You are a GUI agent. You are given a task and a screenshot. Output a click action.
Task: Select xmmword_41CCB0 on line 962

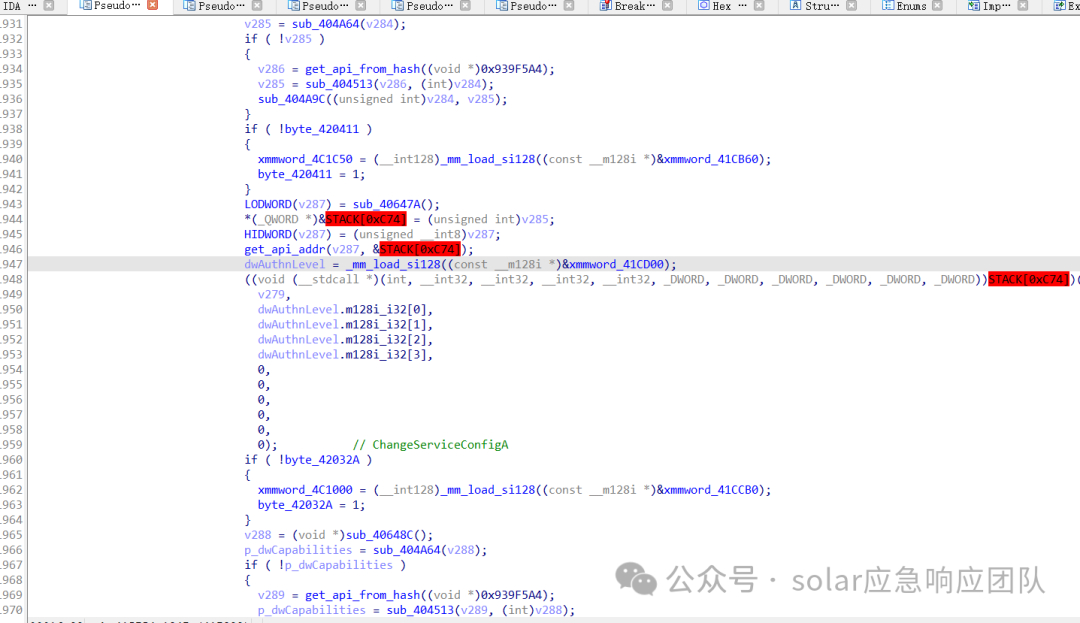point(711,490)
